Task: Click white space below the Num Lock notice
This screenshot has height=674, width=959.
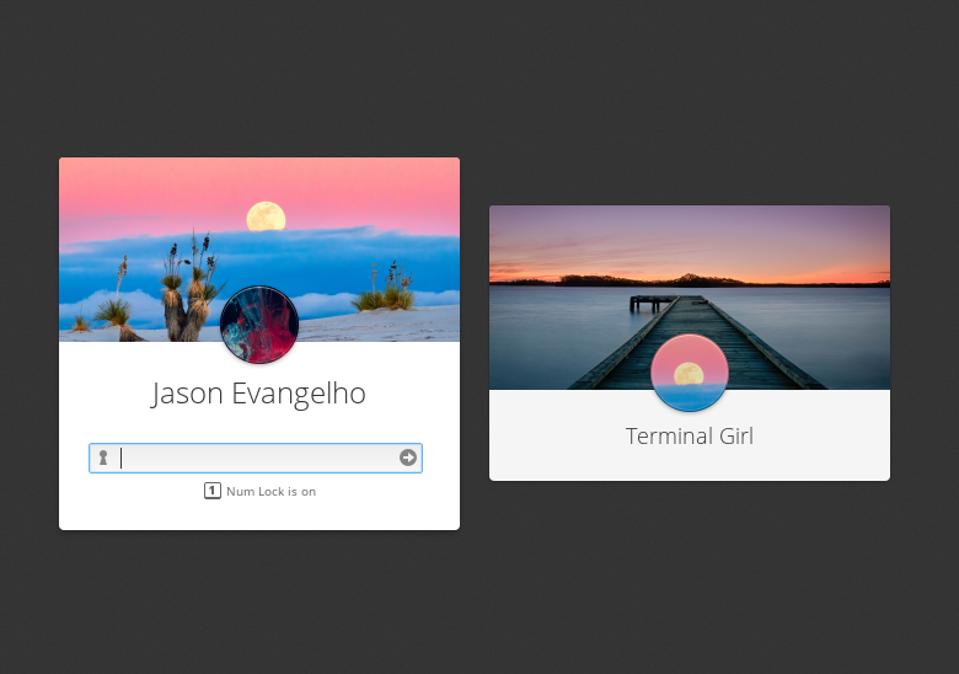Action: click(x=258, y=514)
